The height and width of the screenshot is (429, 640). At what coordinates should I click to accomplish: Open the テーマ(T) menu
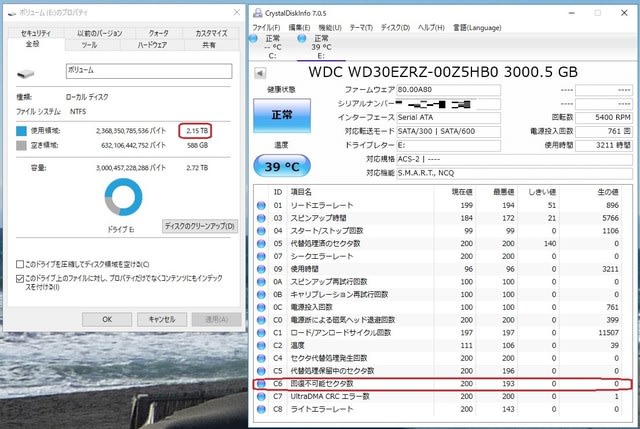pos(361,28)
